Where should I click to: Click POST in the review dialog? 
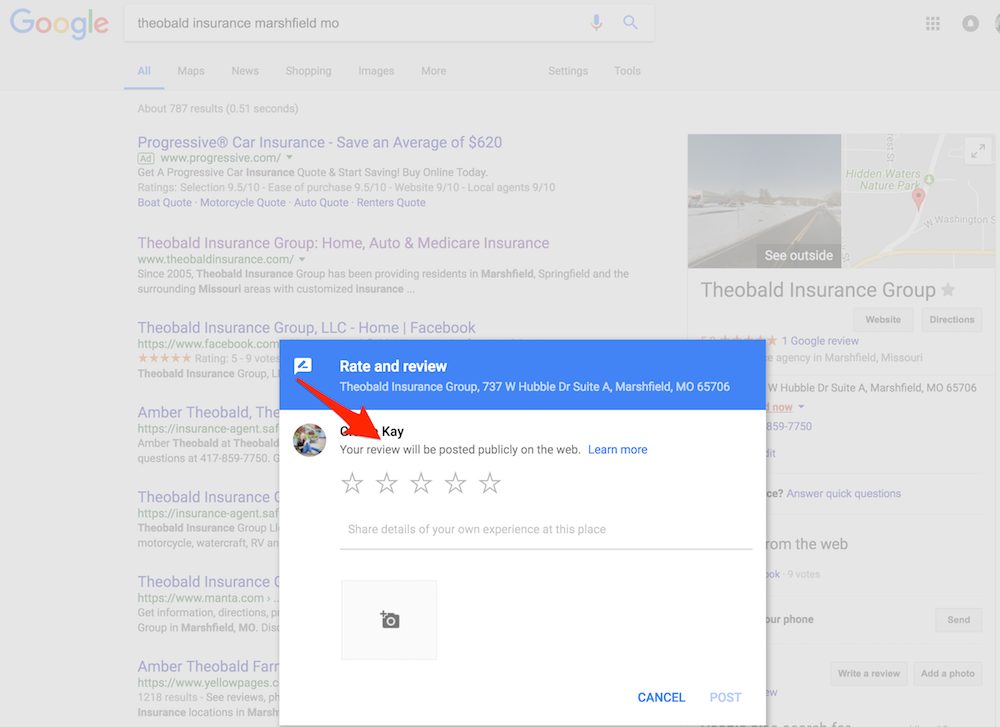[725, 698]
